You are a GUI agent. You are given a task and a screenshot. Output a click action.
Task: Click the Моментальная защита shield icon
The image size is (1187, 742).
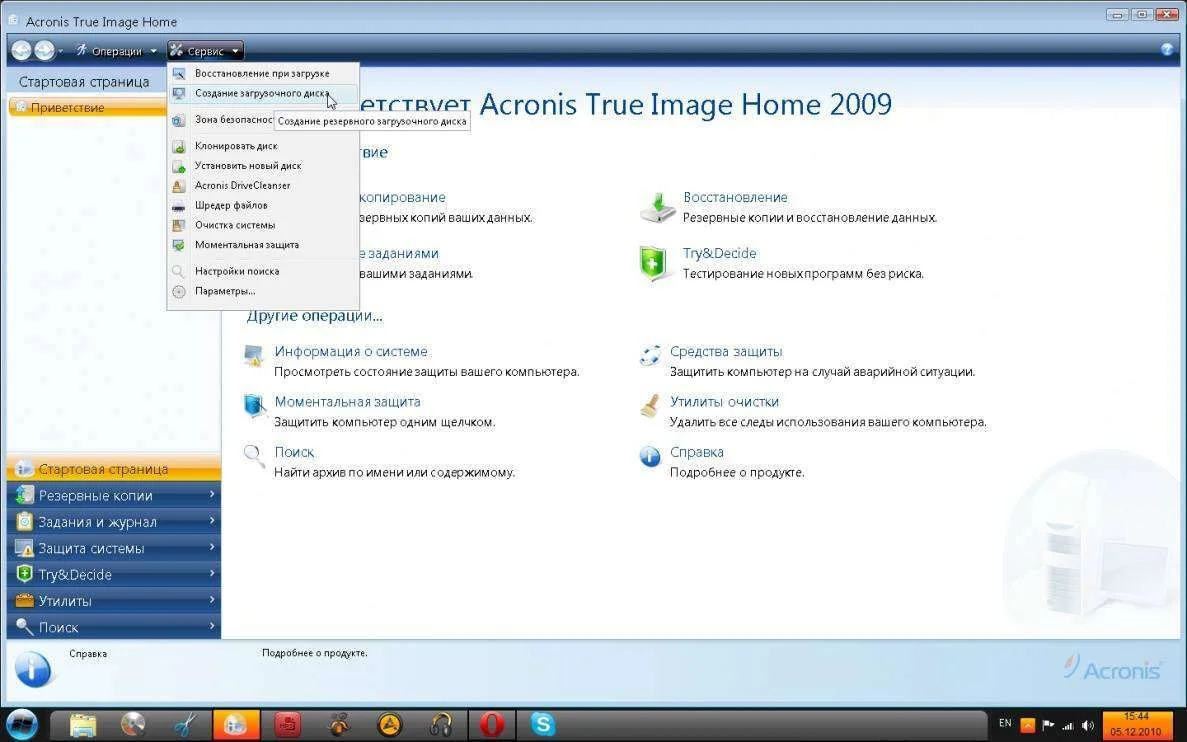pyautogui.click(x=254, y=406)
